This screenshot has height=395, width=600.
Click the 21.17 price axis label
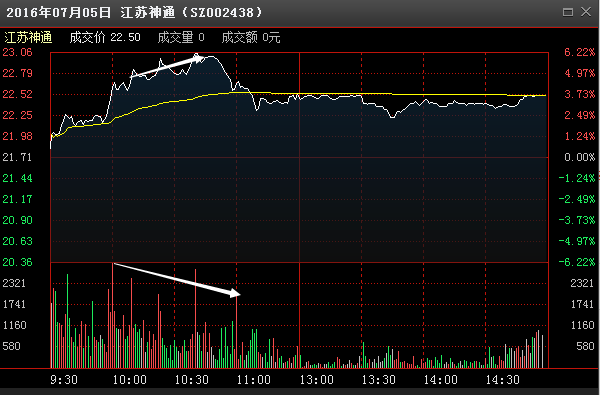pyautogui.click(x=17, y=199)
